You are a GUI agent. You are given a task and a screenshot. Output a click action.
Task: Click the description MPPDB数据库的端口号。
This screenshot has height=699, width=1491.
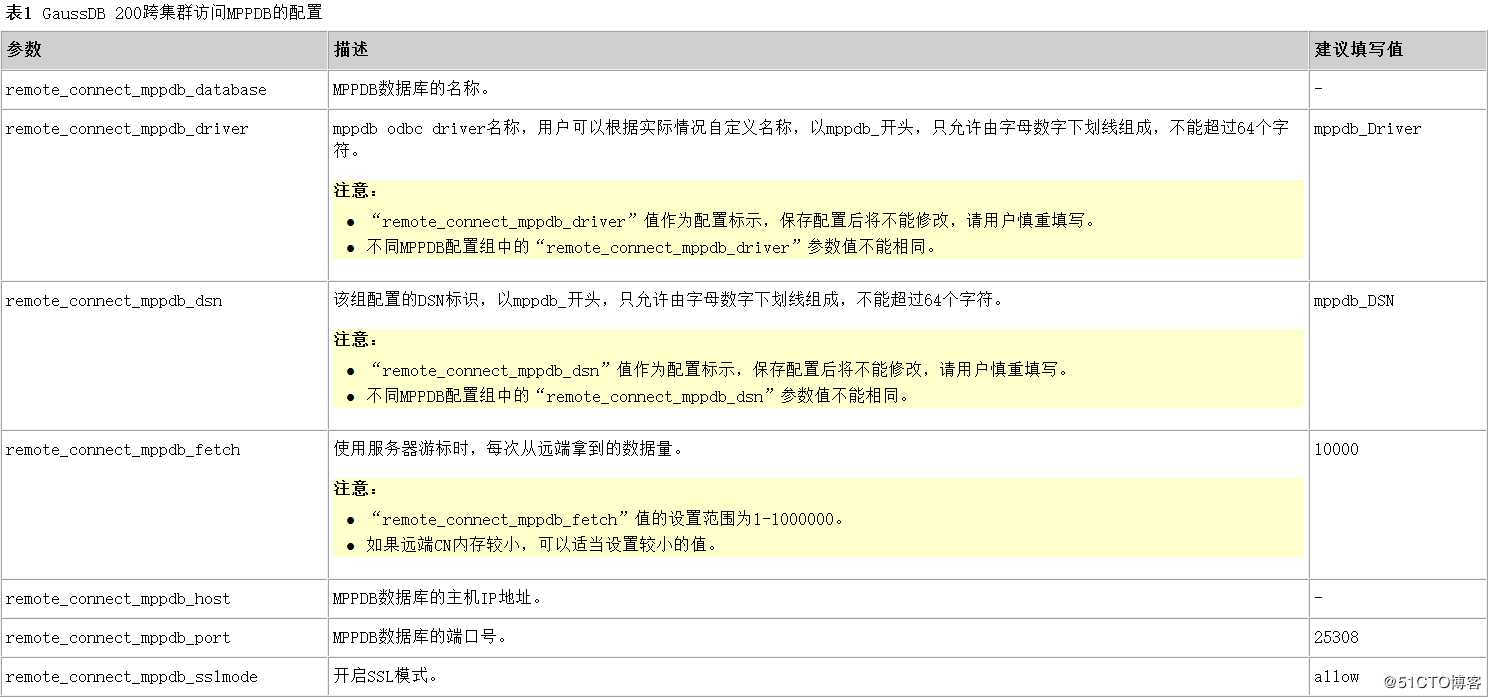[420, 637]
